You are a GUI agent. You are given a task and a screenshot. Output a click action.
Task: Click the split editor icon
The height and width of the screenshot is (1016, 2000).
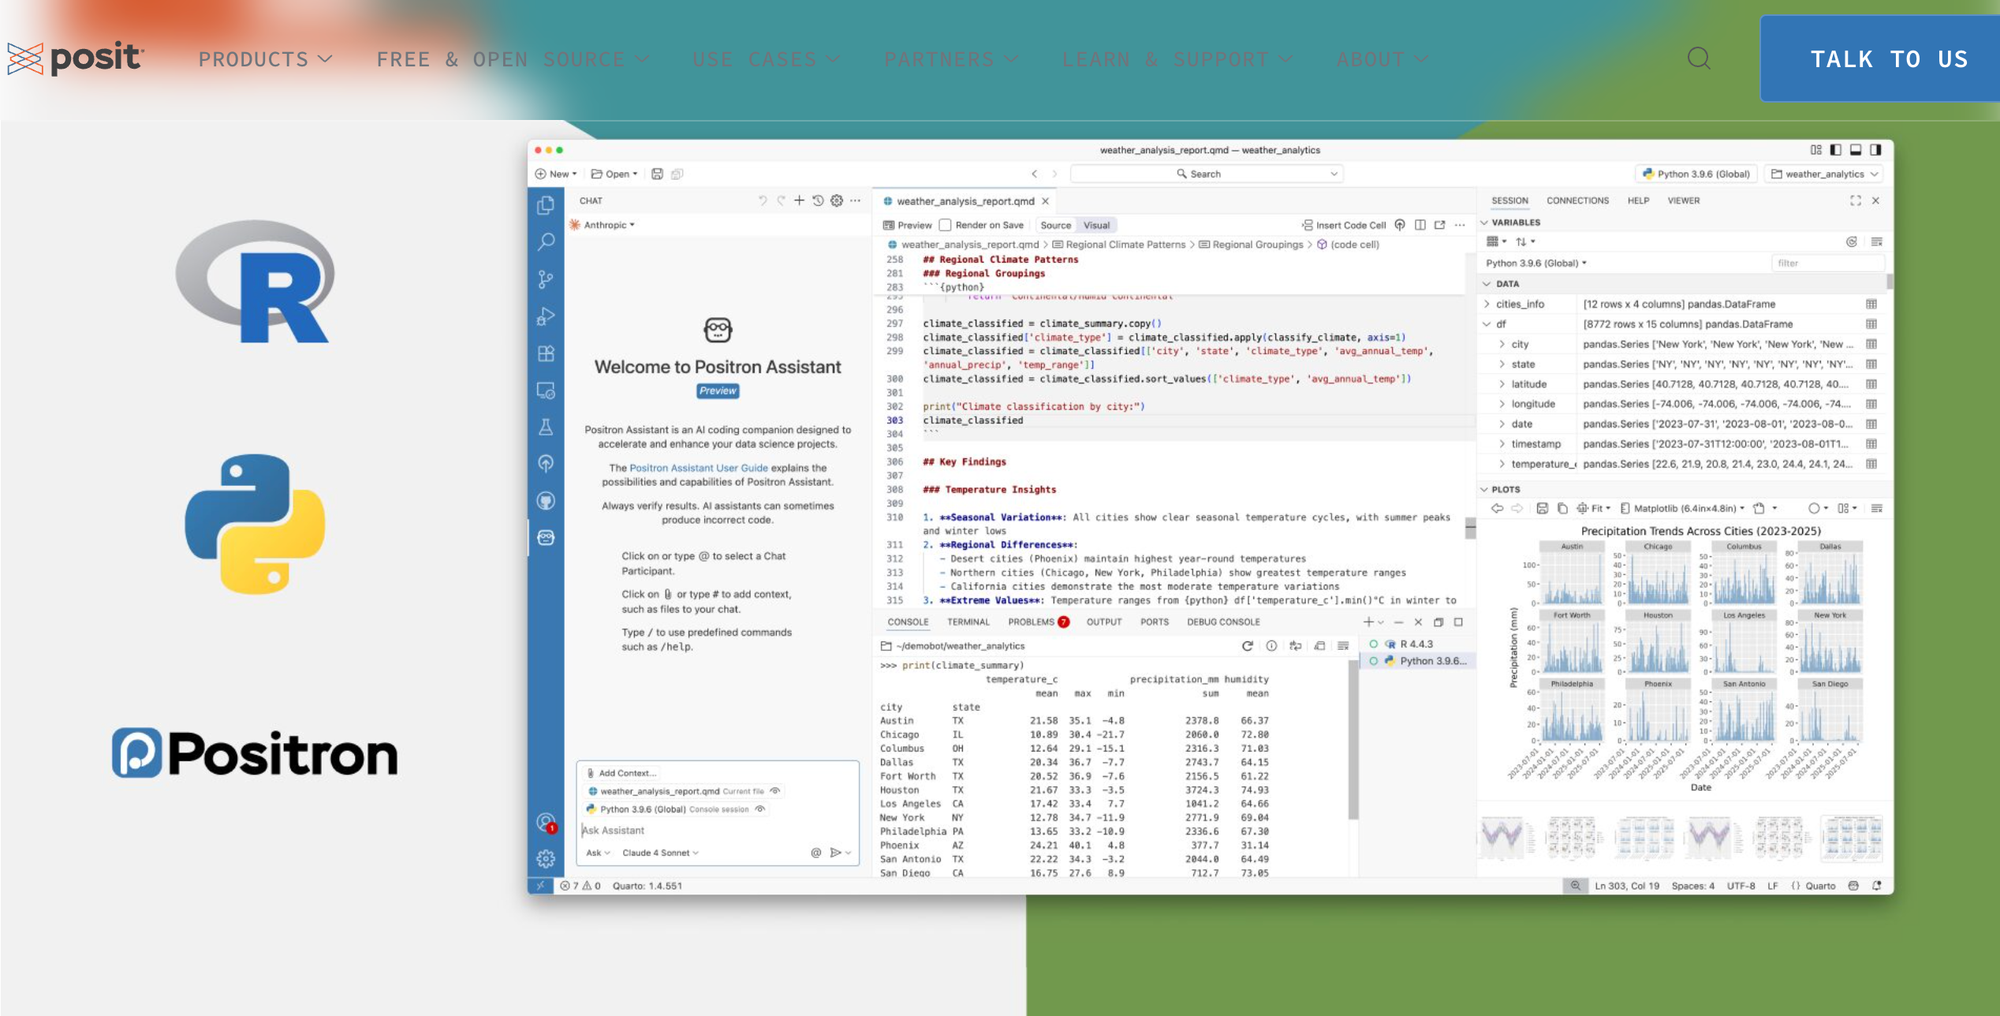1420,225
